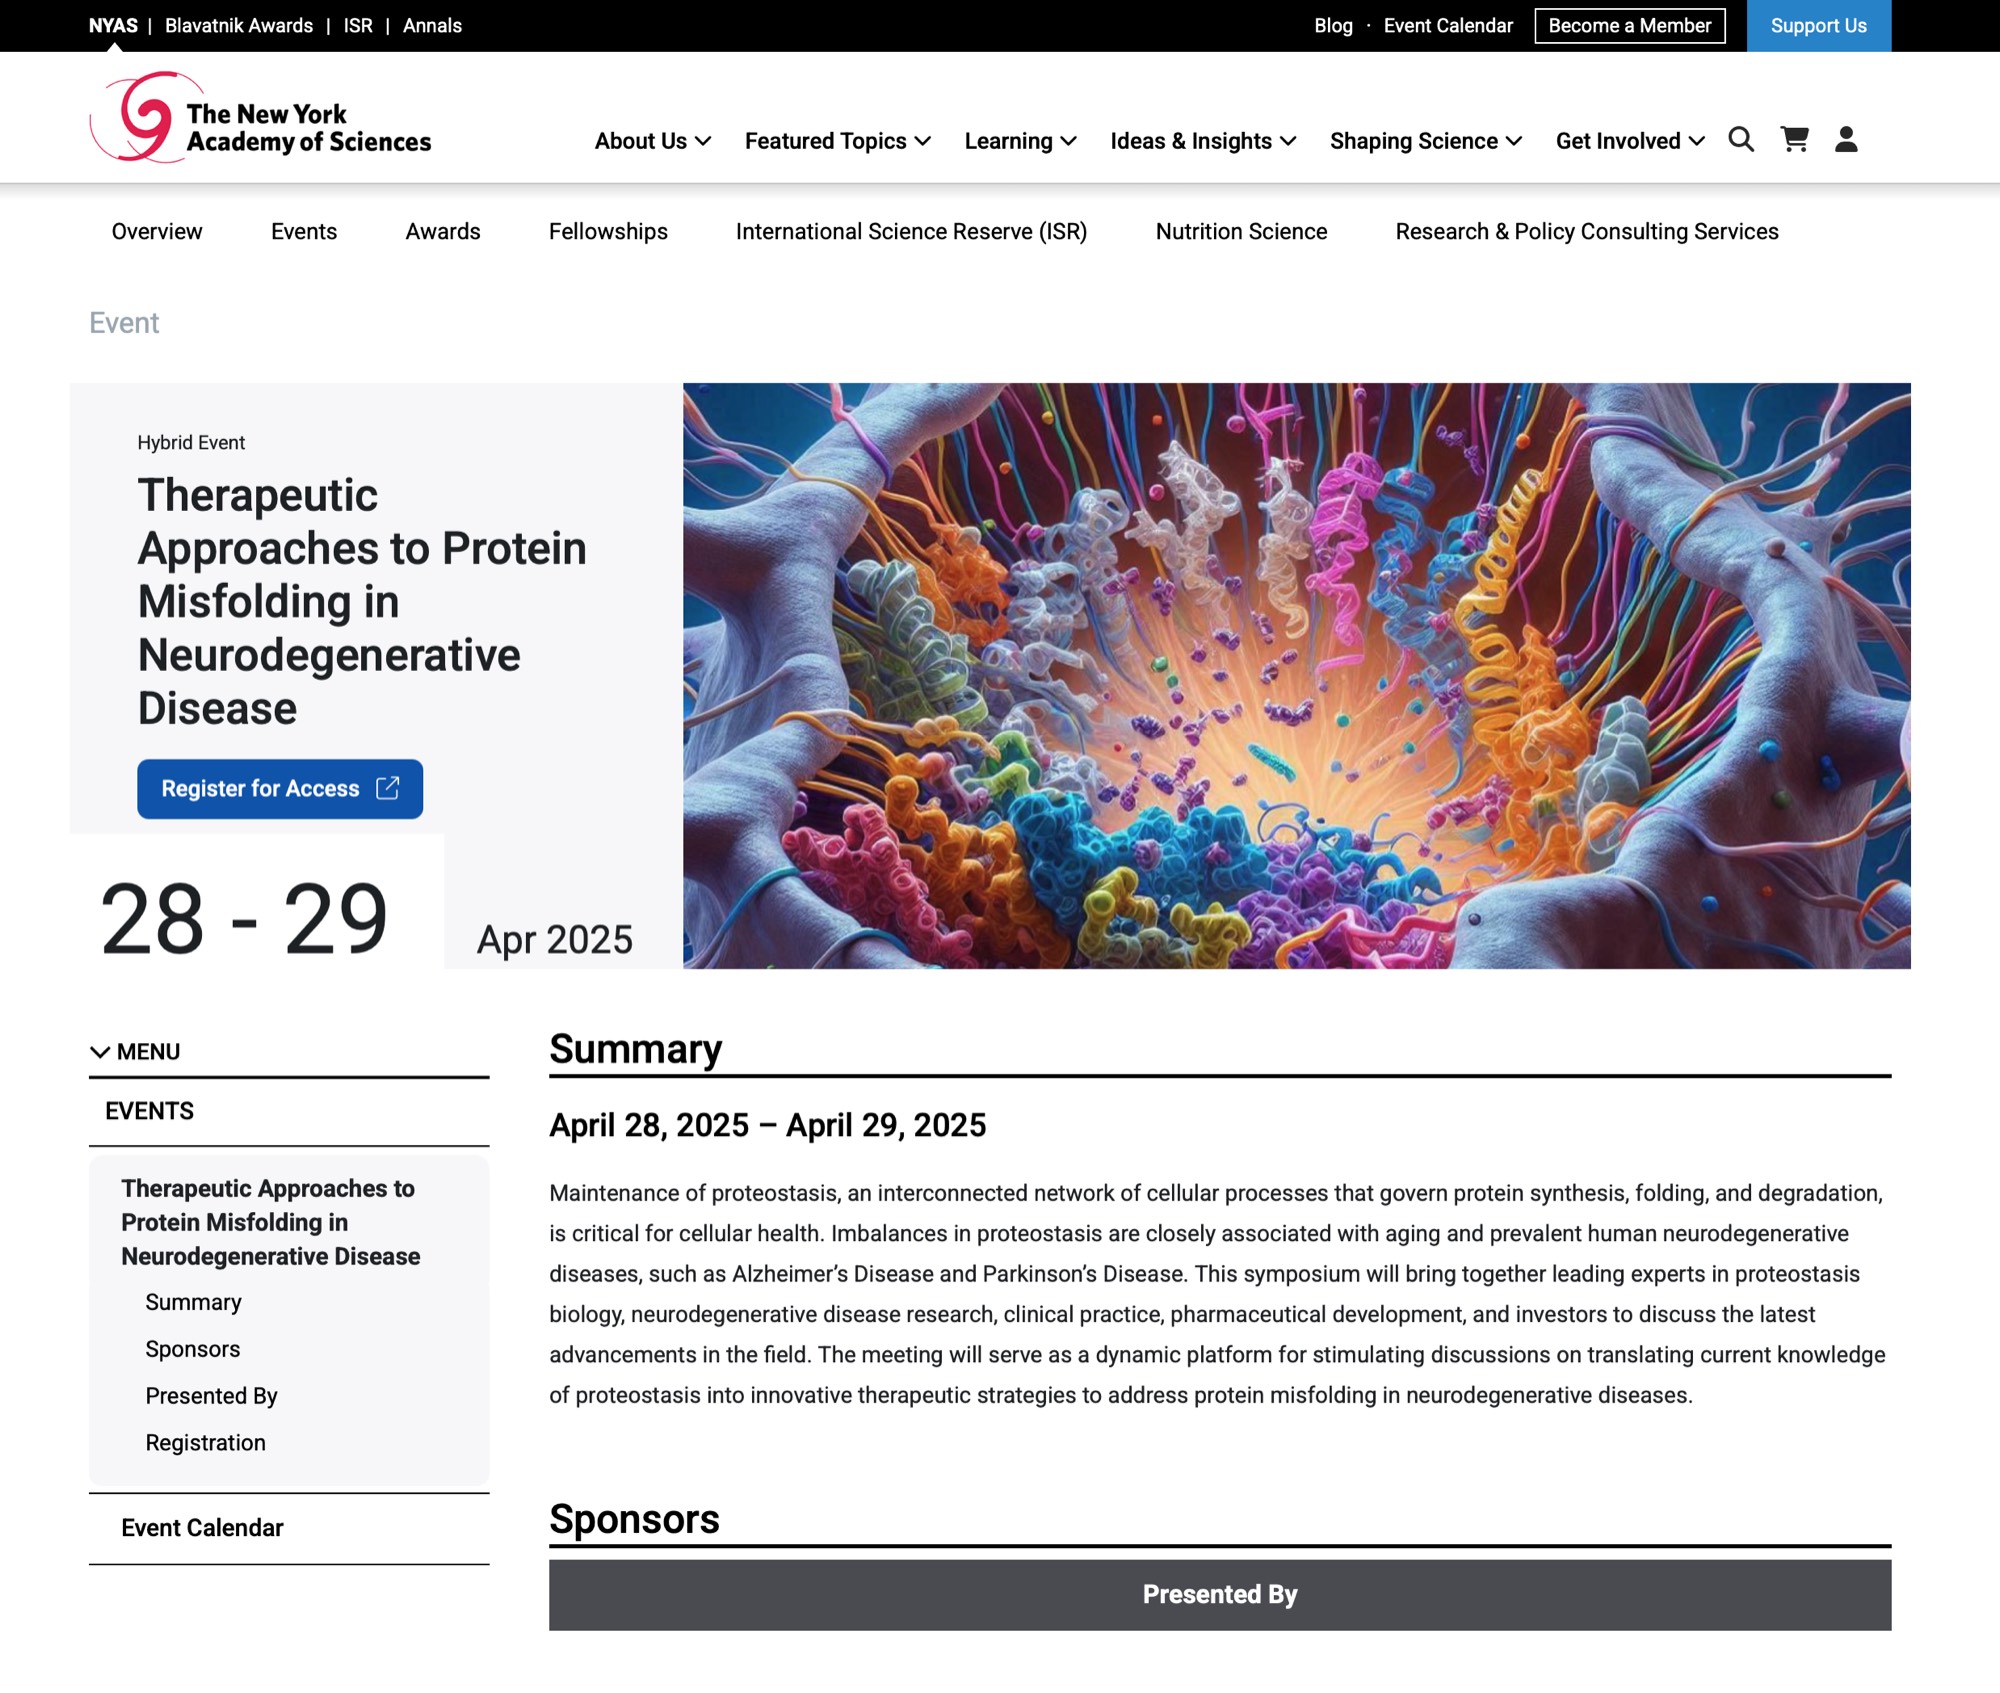Open Ideas & Insights dropdown
The image size is (2000, 1693).
coord(1203,141)
